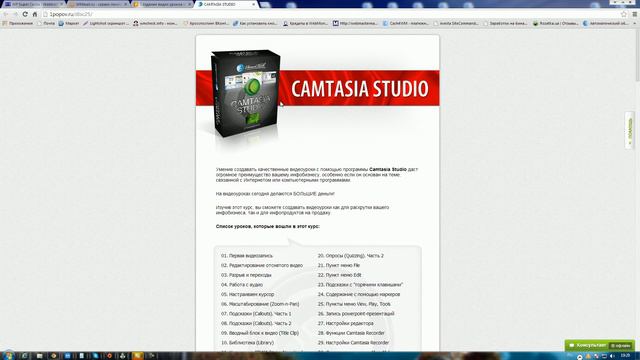Click lesson 03. Разрыв и переходы
The height and width of the screenshot is (360, 640).
click(x=246, y=275)
